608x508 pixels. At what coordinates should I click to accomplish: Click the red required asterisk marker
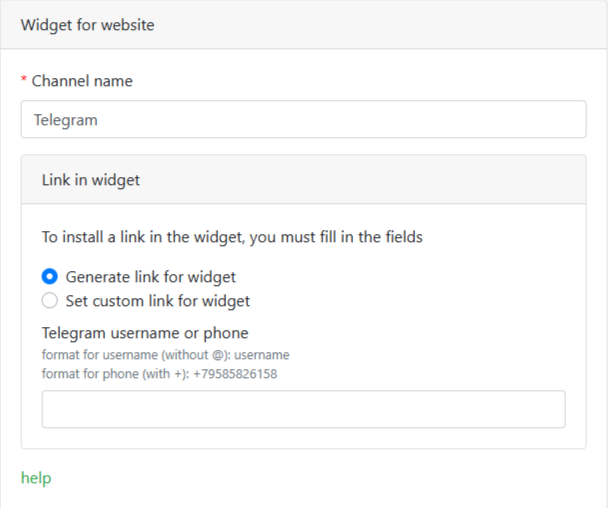pos(24,81)
